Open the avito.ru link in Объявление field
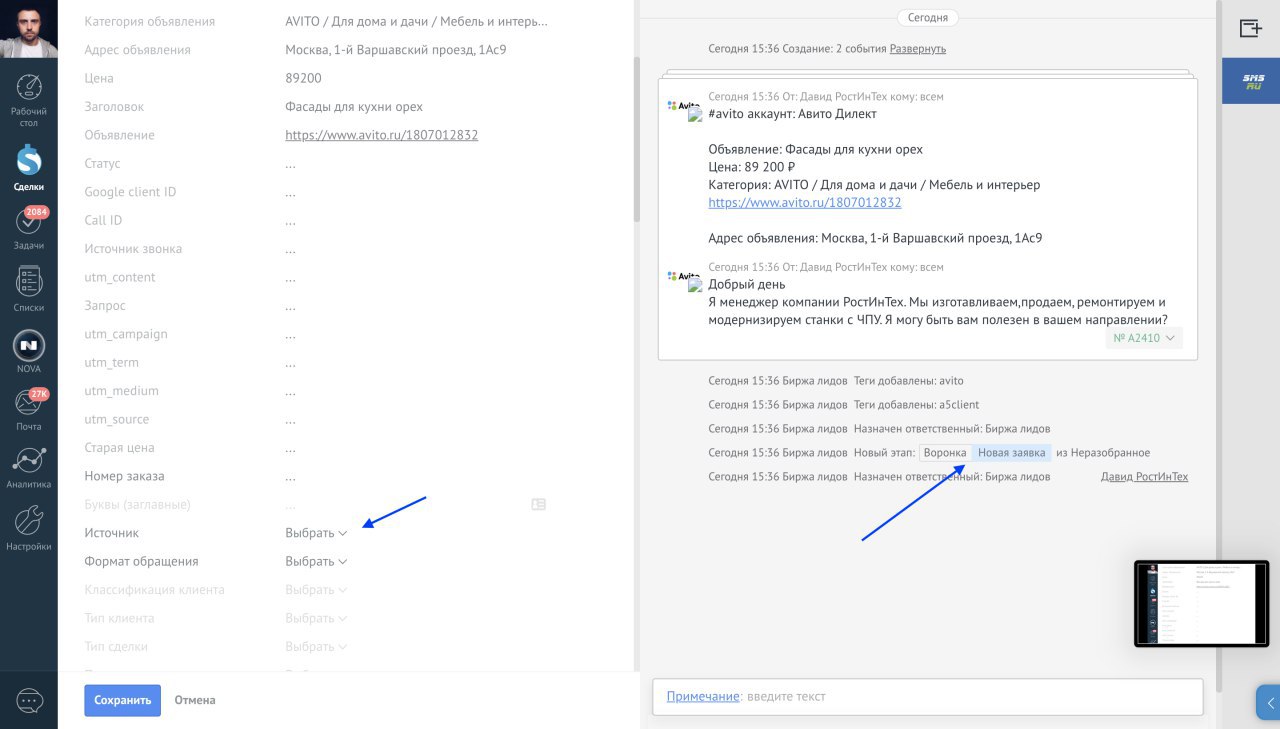Image resolution: width=1280 pixels, height=729 pixels. (382, 135)
